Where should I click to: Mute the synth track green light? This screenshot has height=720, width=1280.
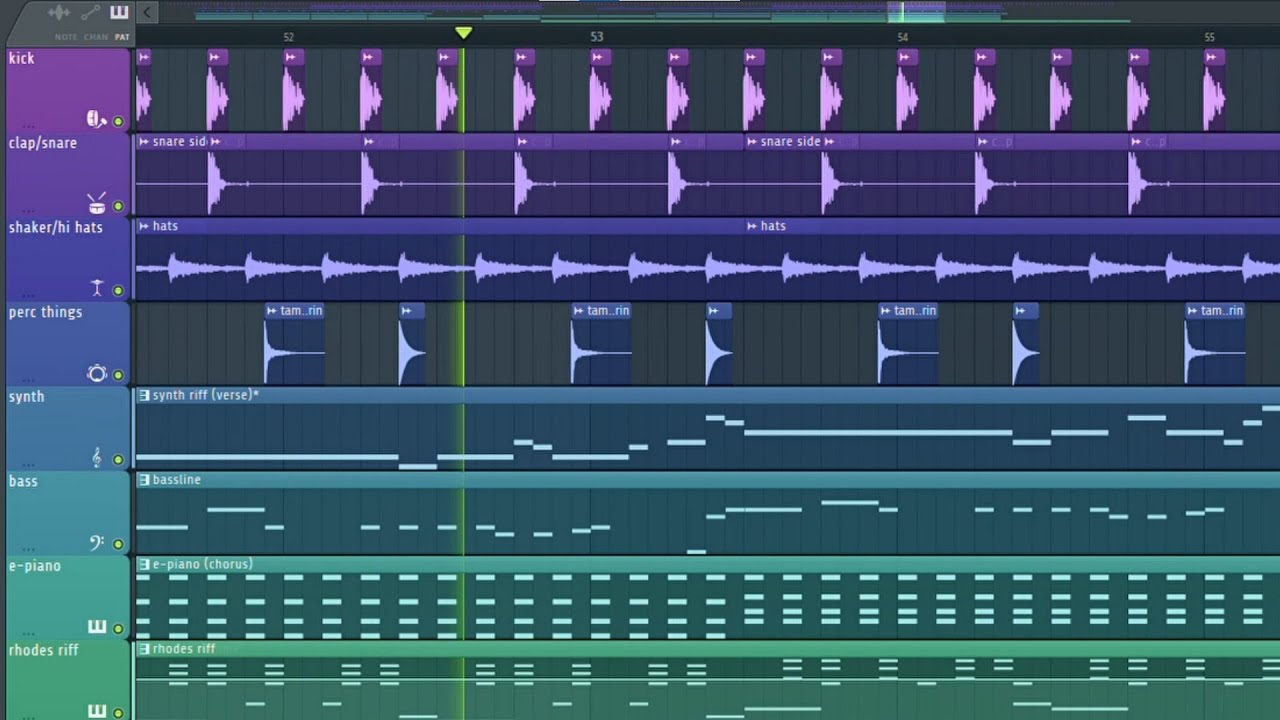click(x=118, y=460)
